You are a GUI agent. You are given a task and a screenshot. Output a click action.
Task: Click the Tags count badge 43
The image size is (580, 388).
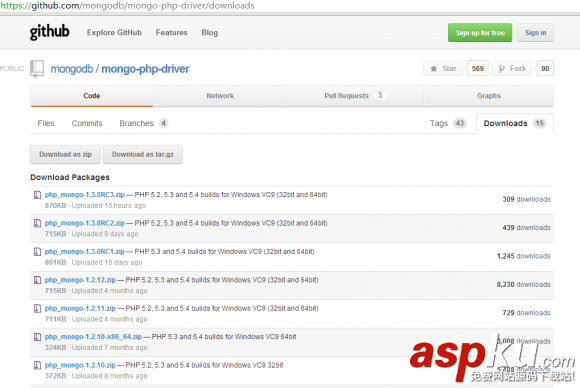click(460, 123)
